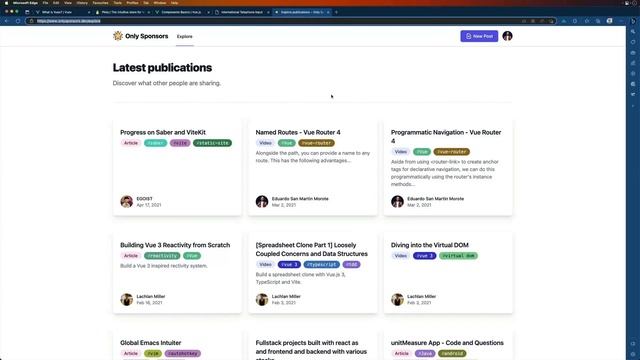Click author name EGOIST

[x=144, y=198]
